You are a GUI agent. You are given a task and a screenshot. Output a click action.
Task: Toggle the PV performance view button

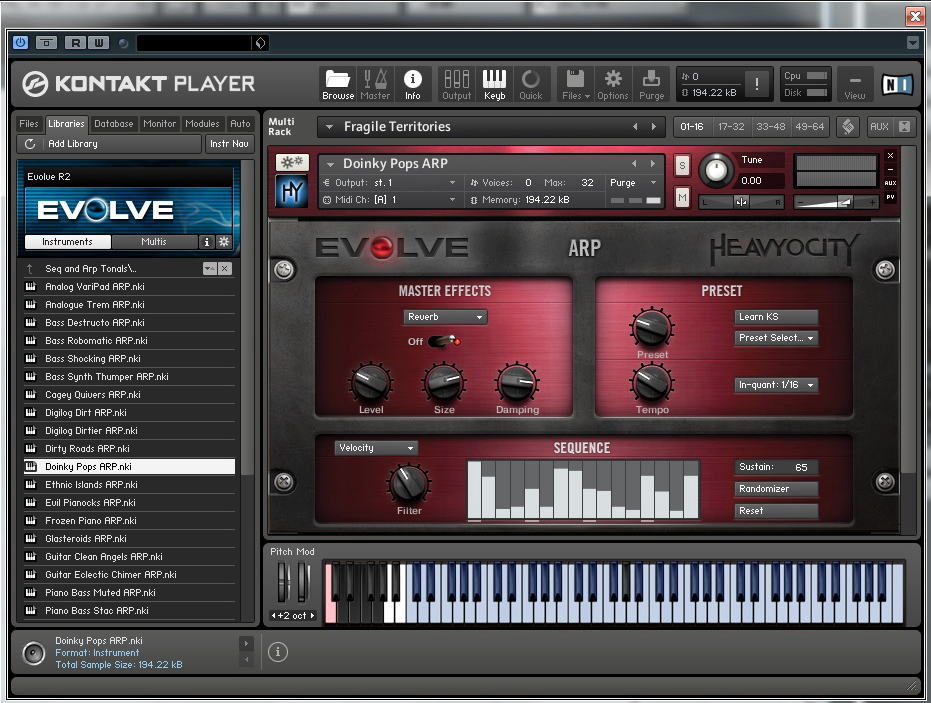[890, 197]
